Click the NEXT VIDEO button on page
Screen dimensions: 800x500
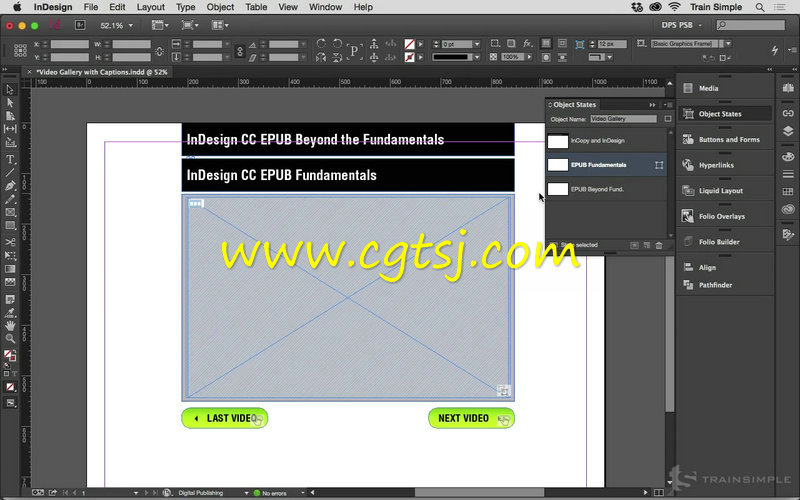point(471,418)
